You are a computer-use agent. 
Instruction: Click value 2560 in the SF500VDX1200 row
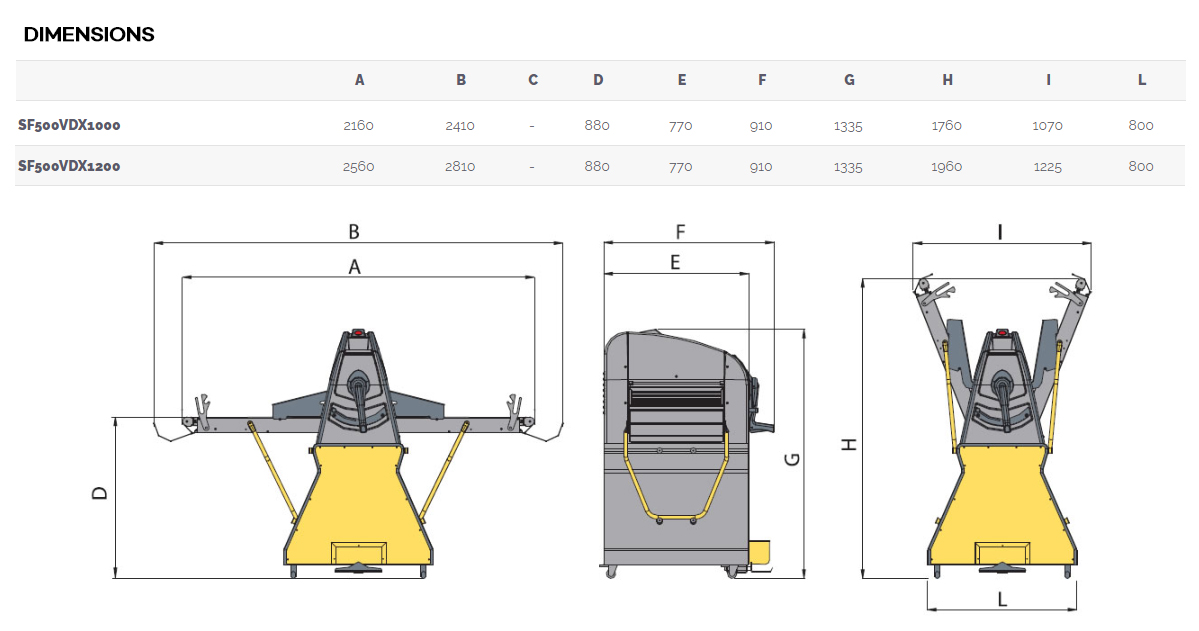(359, 166)
